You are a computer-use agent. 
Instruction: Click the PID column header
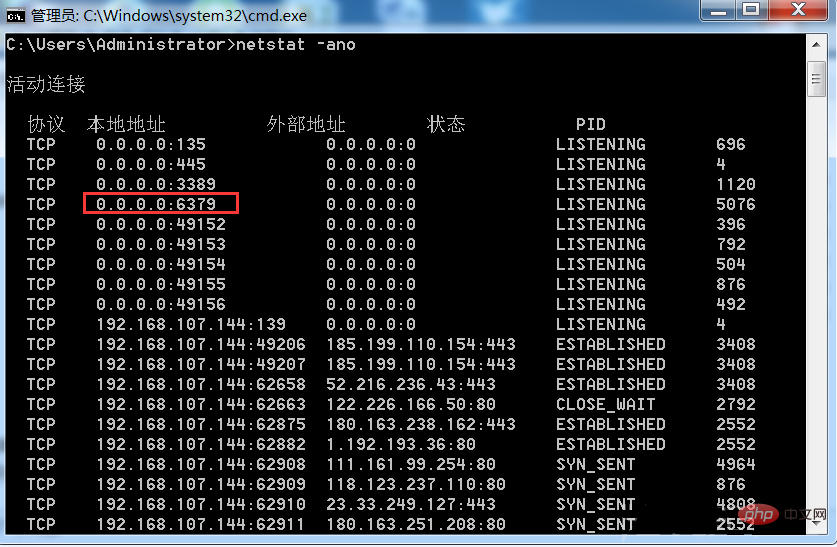pyautogui.click(x=591, y=124)
